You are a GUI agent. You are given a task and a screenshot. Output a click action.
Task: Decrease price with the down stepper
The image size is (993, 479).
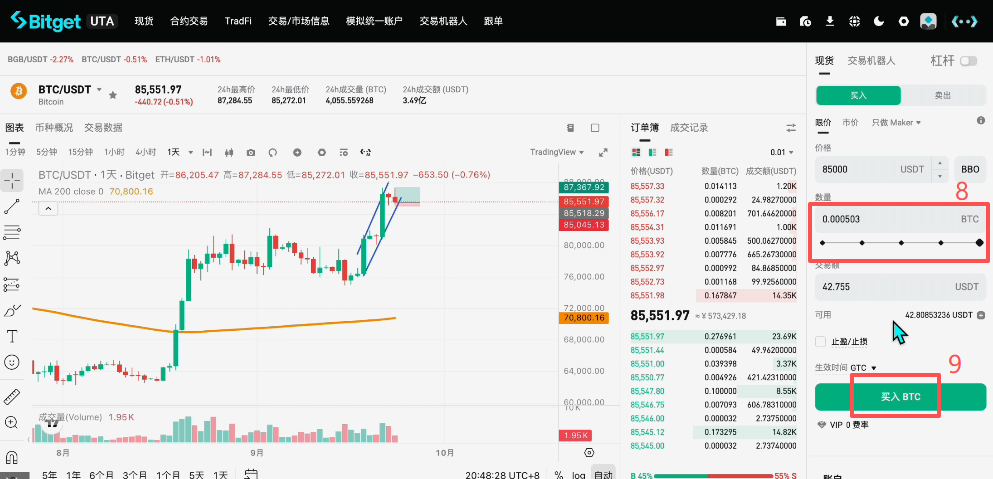pos(940,176)
